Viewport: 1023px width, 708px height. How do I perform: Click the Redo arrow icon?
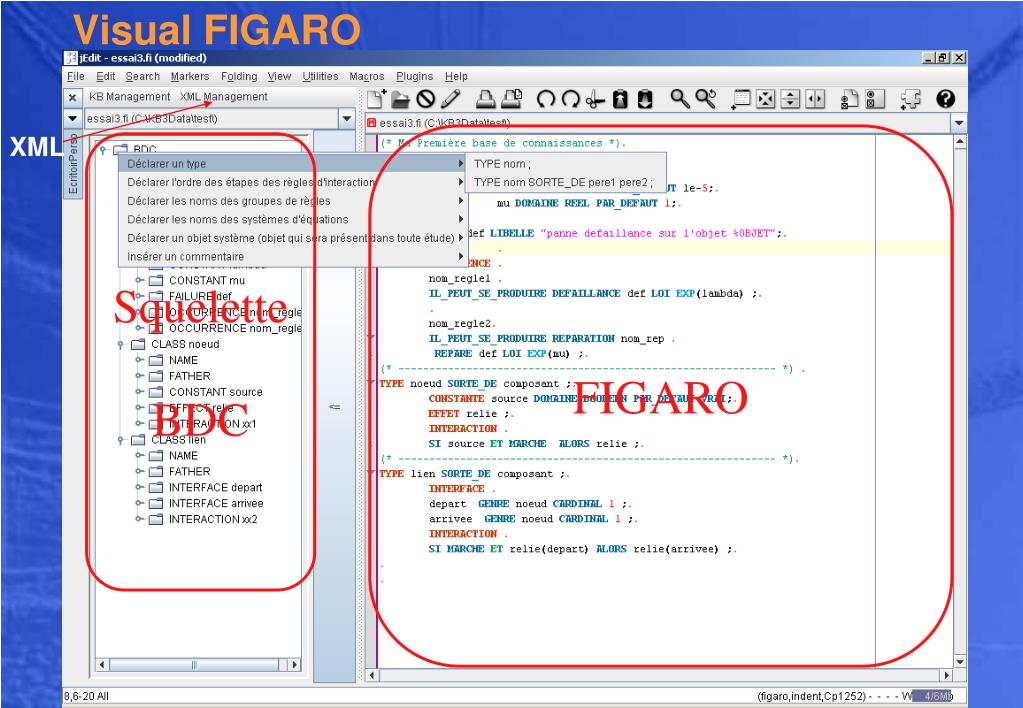[x=570, y=99]
